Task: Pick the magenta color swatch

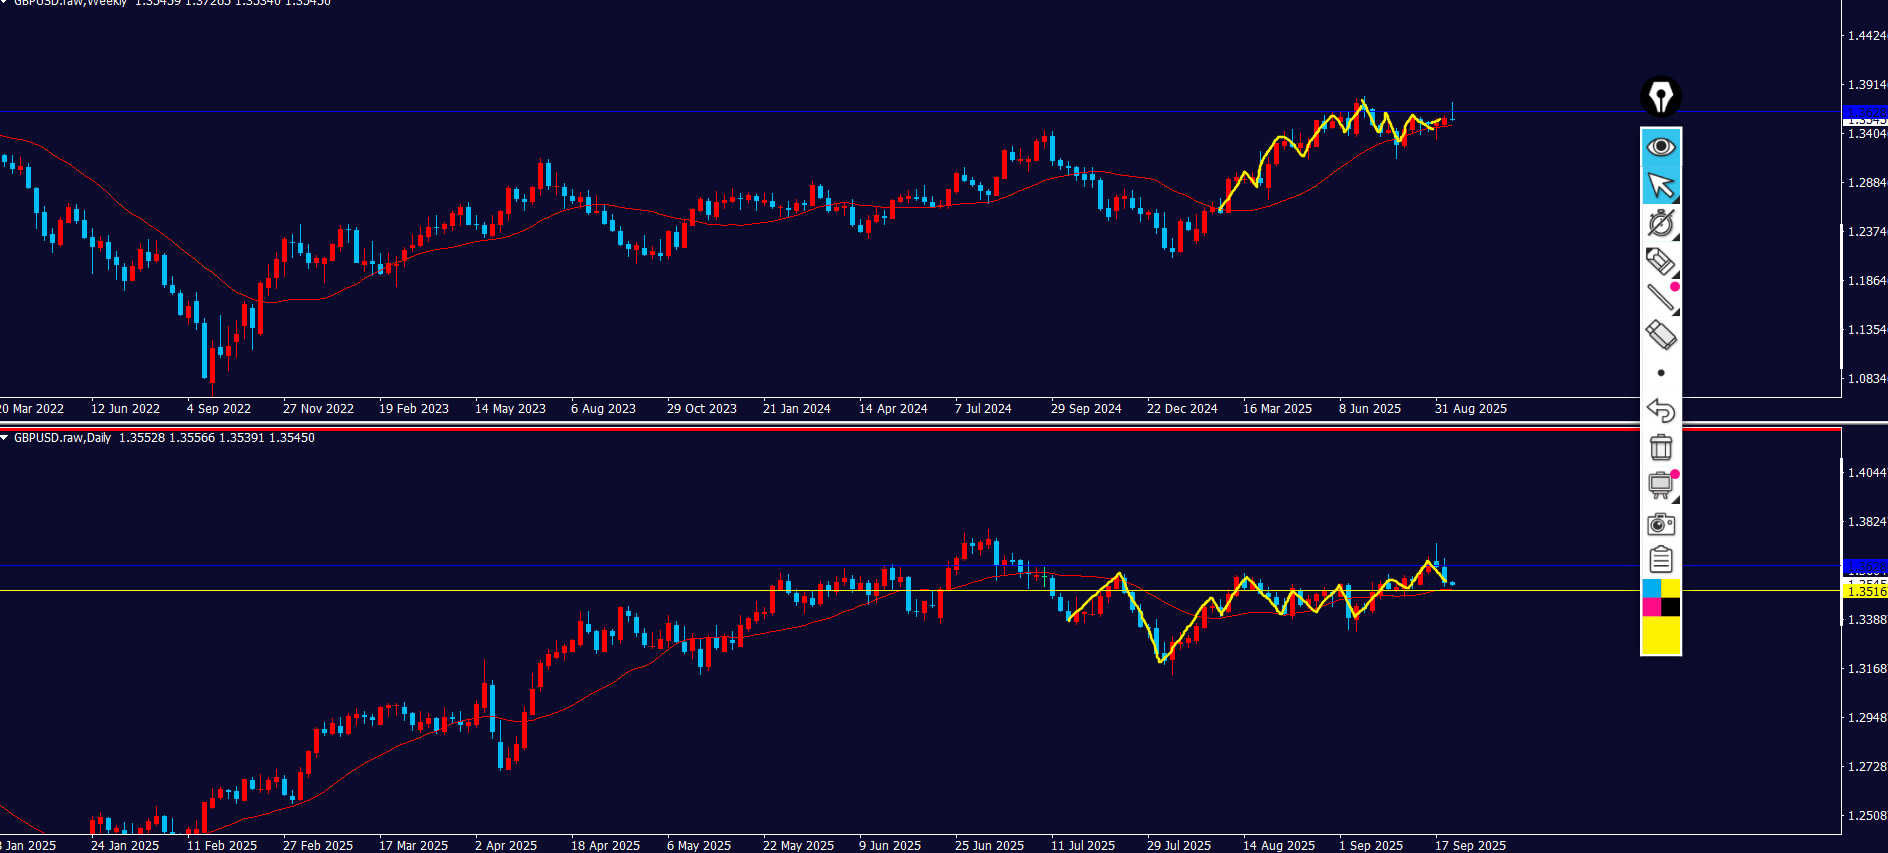Action: click(1651, 607)
